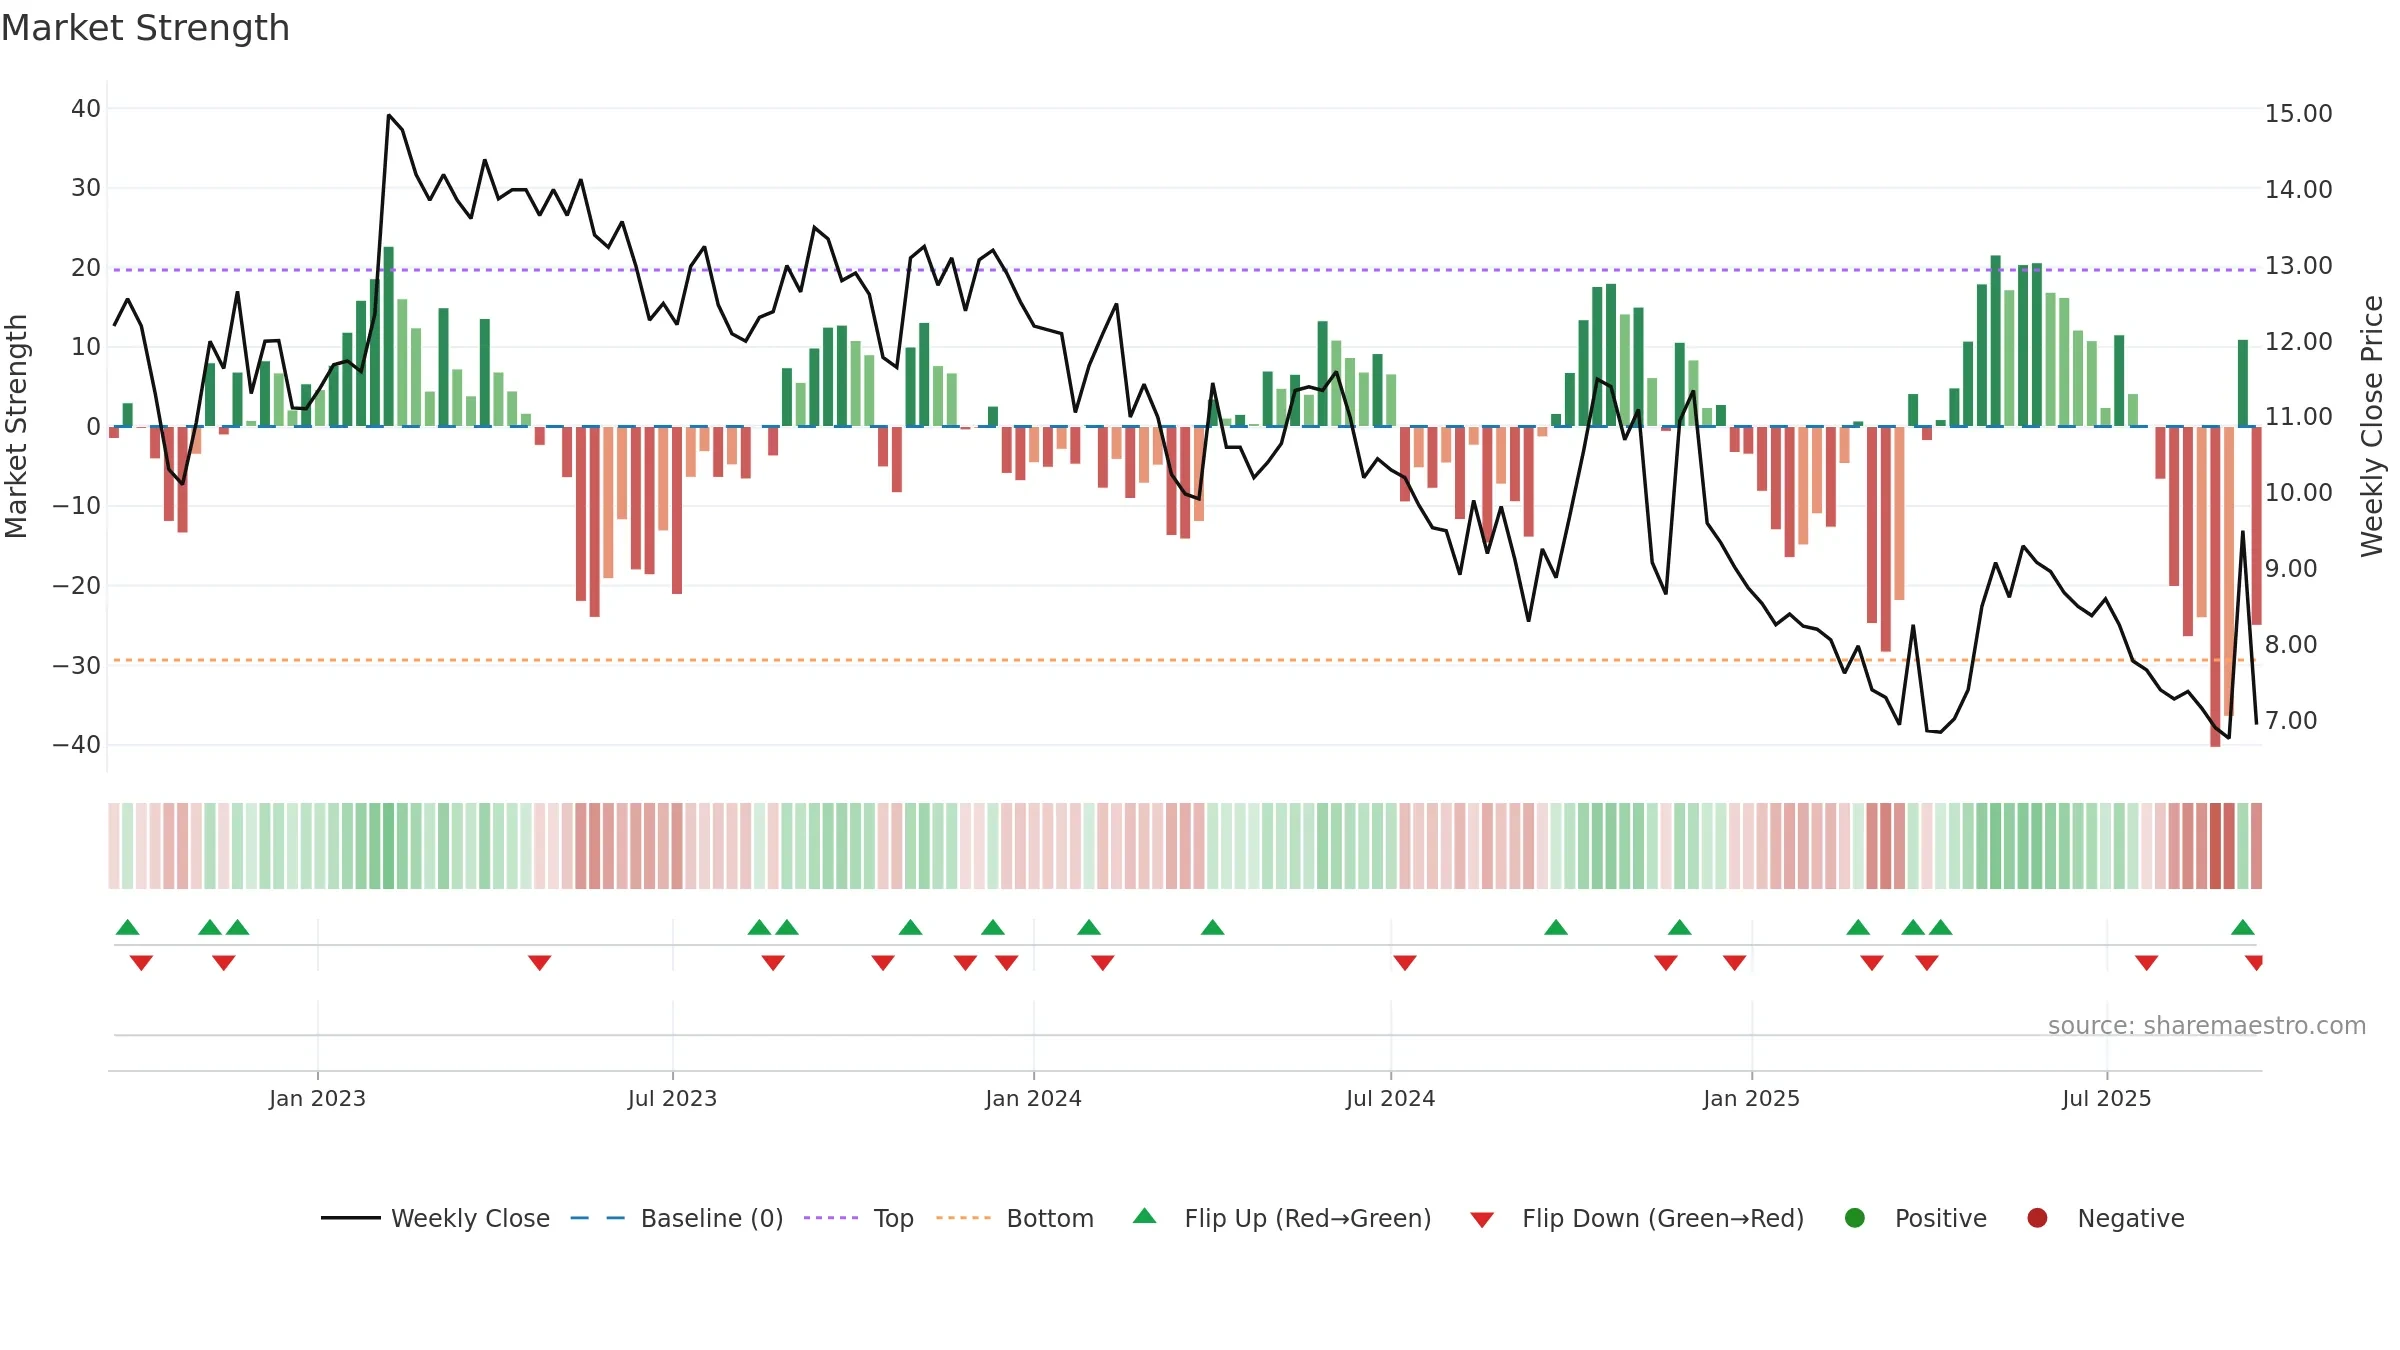Click the green Flip Up legend triangle
This screenshot has width=2400, height=1350.
(1145, 1216)
